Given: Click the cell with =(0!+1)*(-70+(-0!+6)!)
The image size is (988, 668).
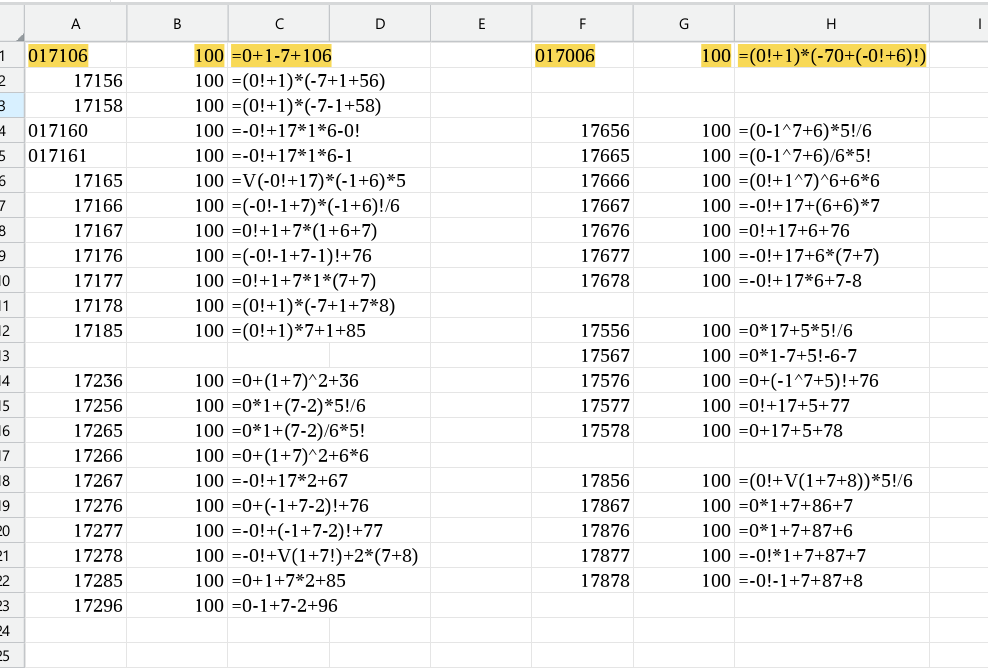Looking at the screenshot, I should pyautogui.click(x=831, y=56).
